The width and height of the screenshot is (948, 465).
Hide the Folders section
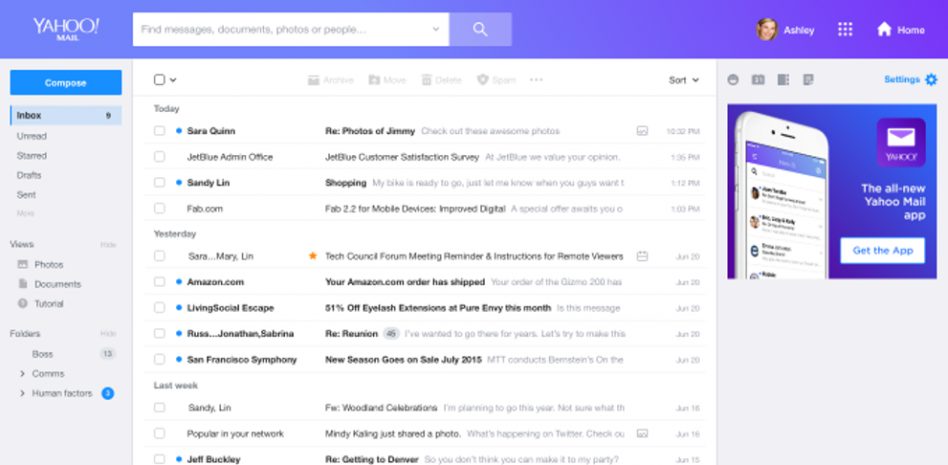(x=108, y=334)
